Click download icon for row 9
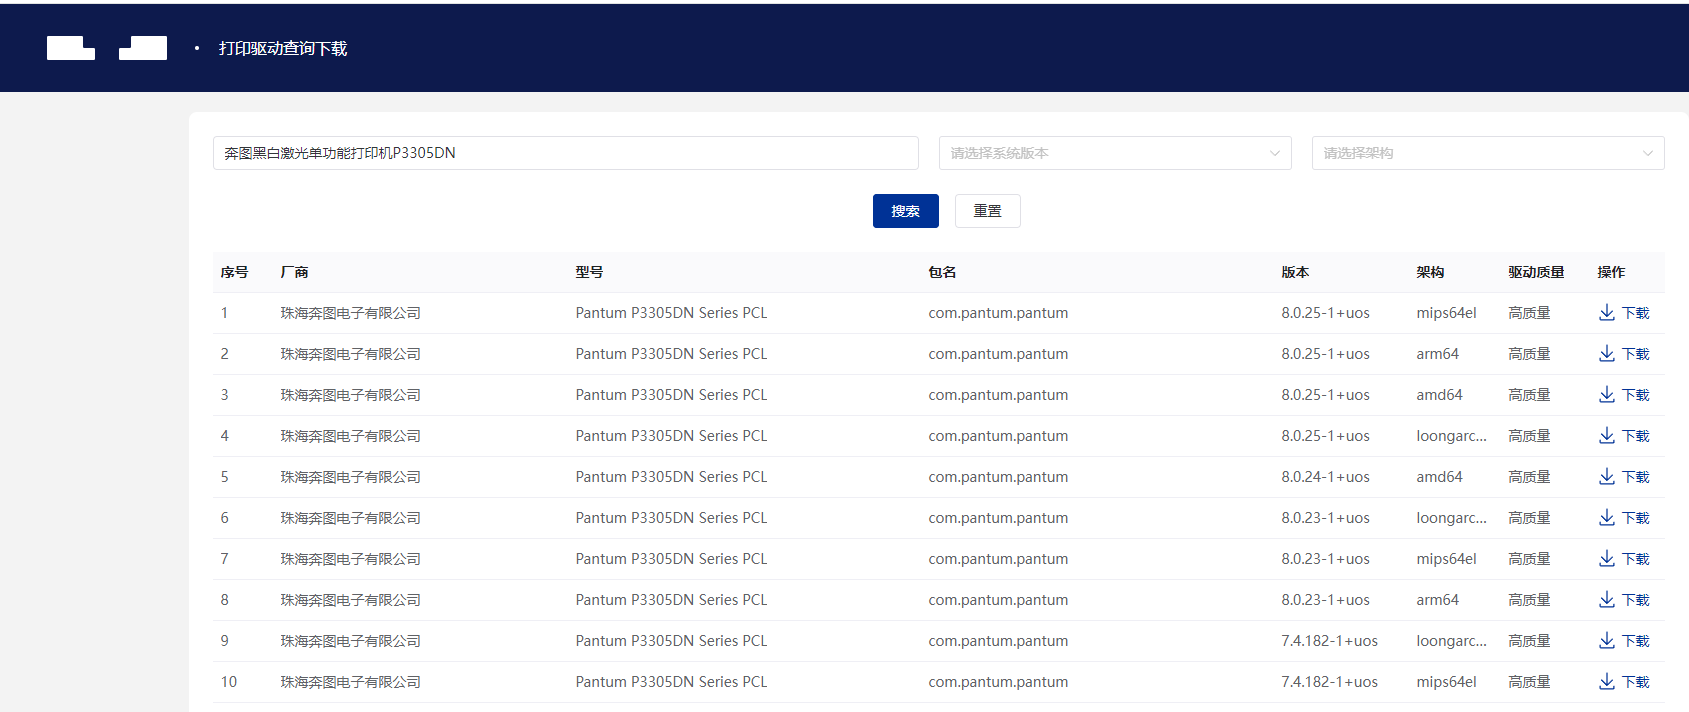The width and height of the screenshot is (1689, 712). [1606, 641]
